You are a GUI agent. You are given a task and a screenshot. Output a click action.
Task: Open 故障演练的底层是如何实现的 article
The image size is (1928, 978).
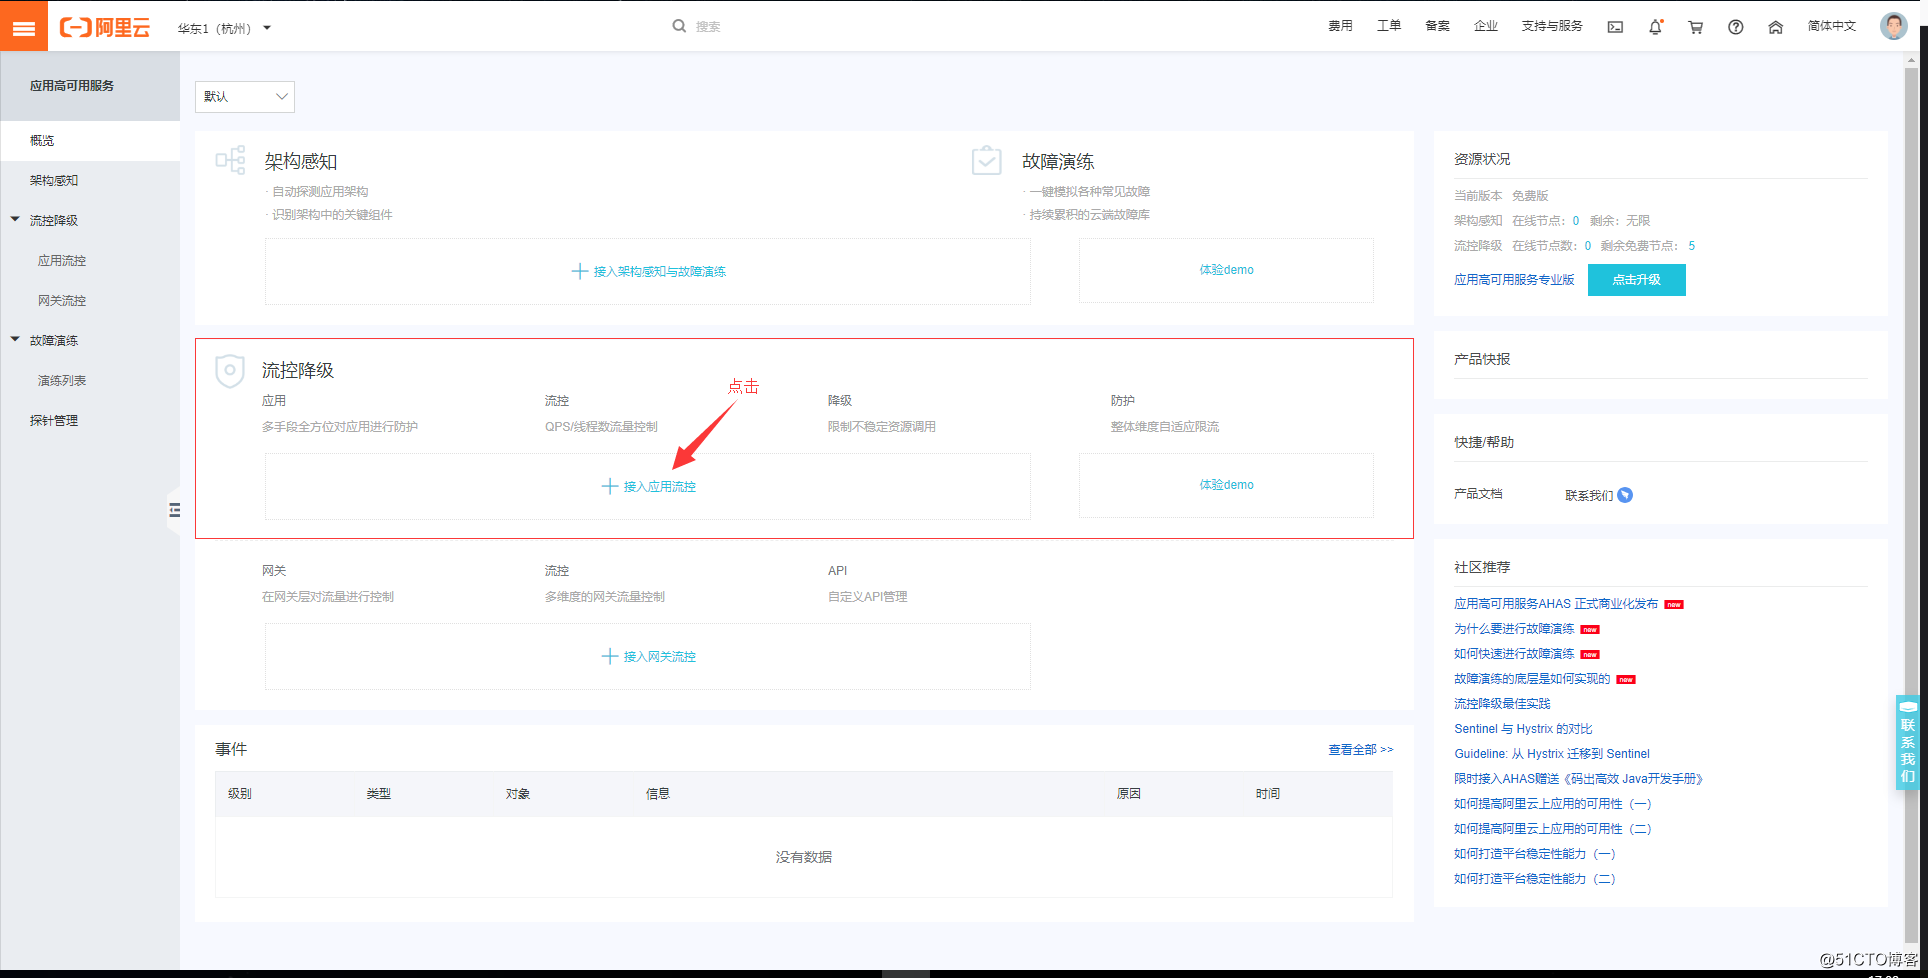pyautogui.click(x=1532, y=679)
